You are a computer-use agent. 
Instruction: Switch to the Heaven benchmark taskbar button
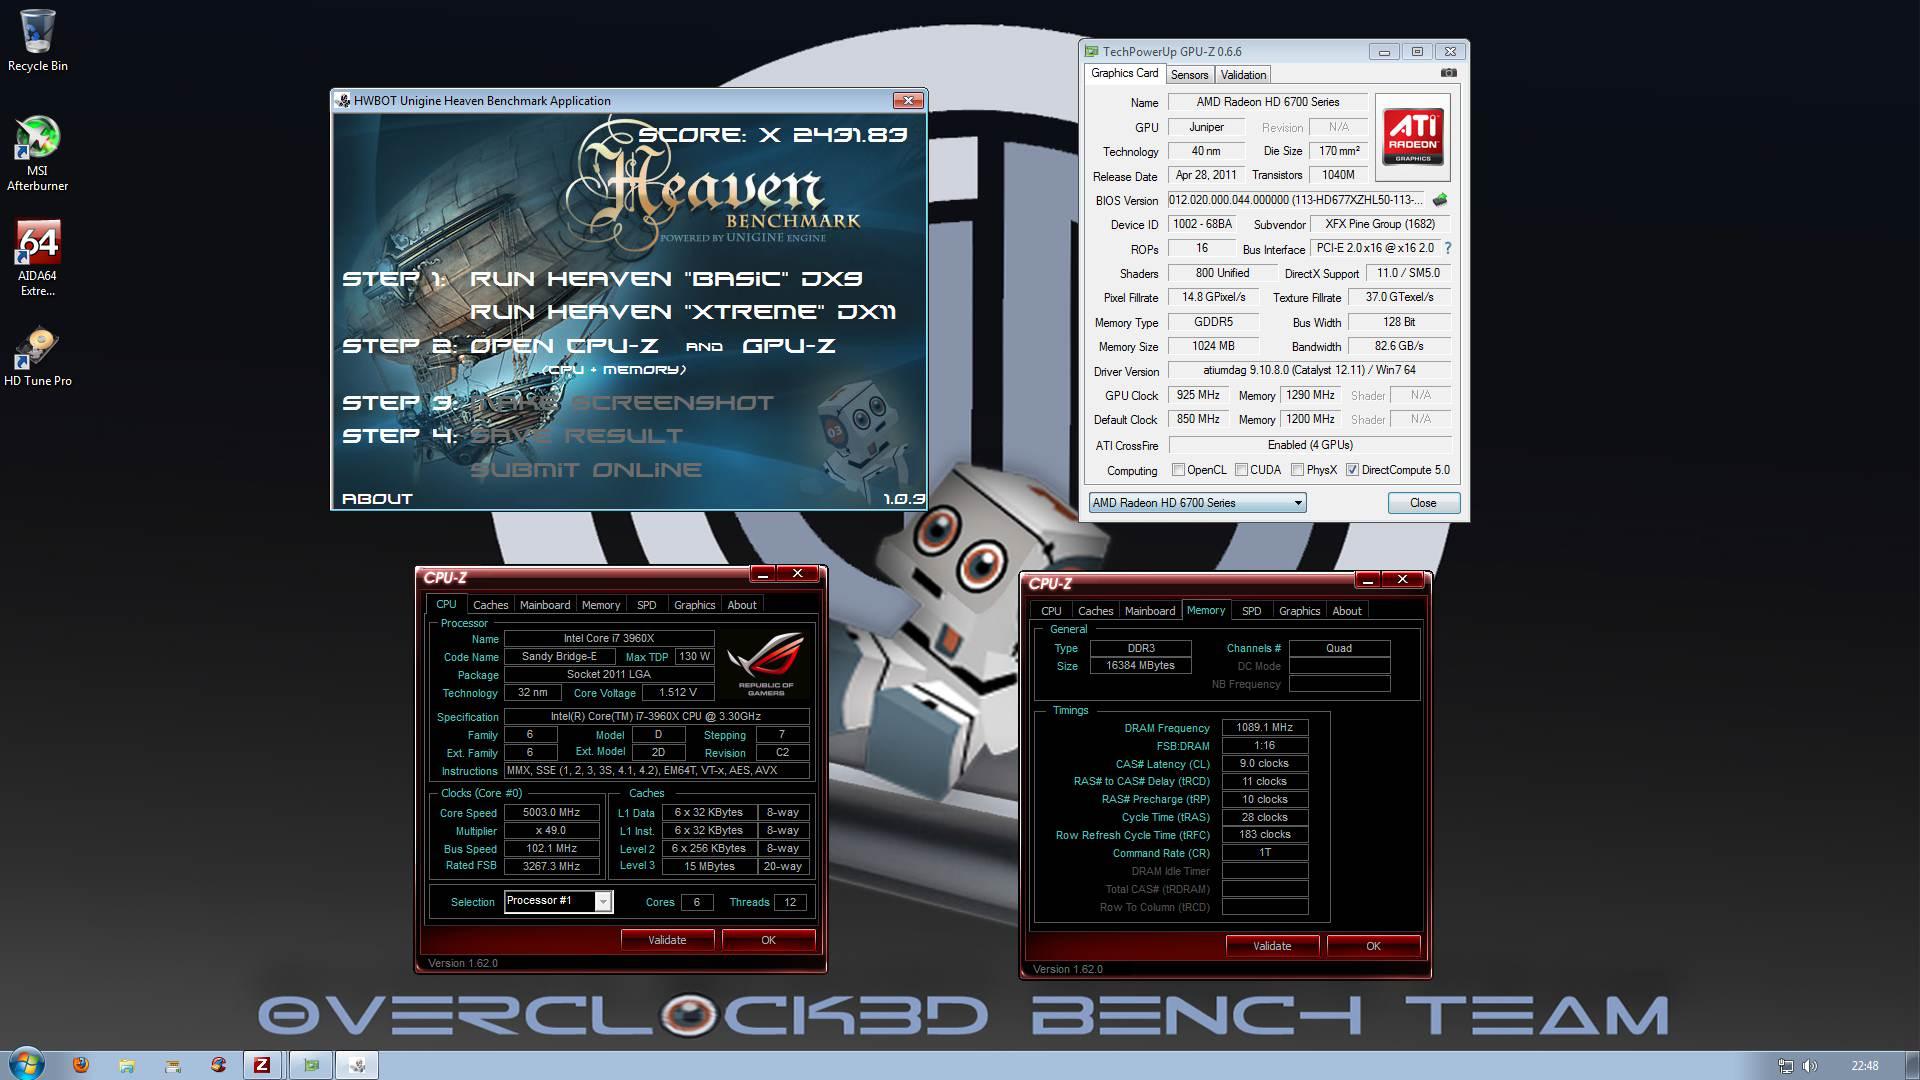coord(357,1065)
